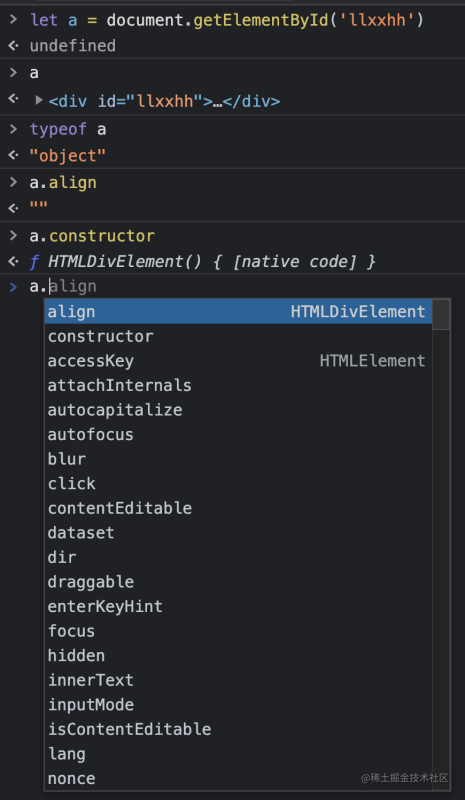
Task: Pick 'innerText' from the completions
Action: coord(238,680)
